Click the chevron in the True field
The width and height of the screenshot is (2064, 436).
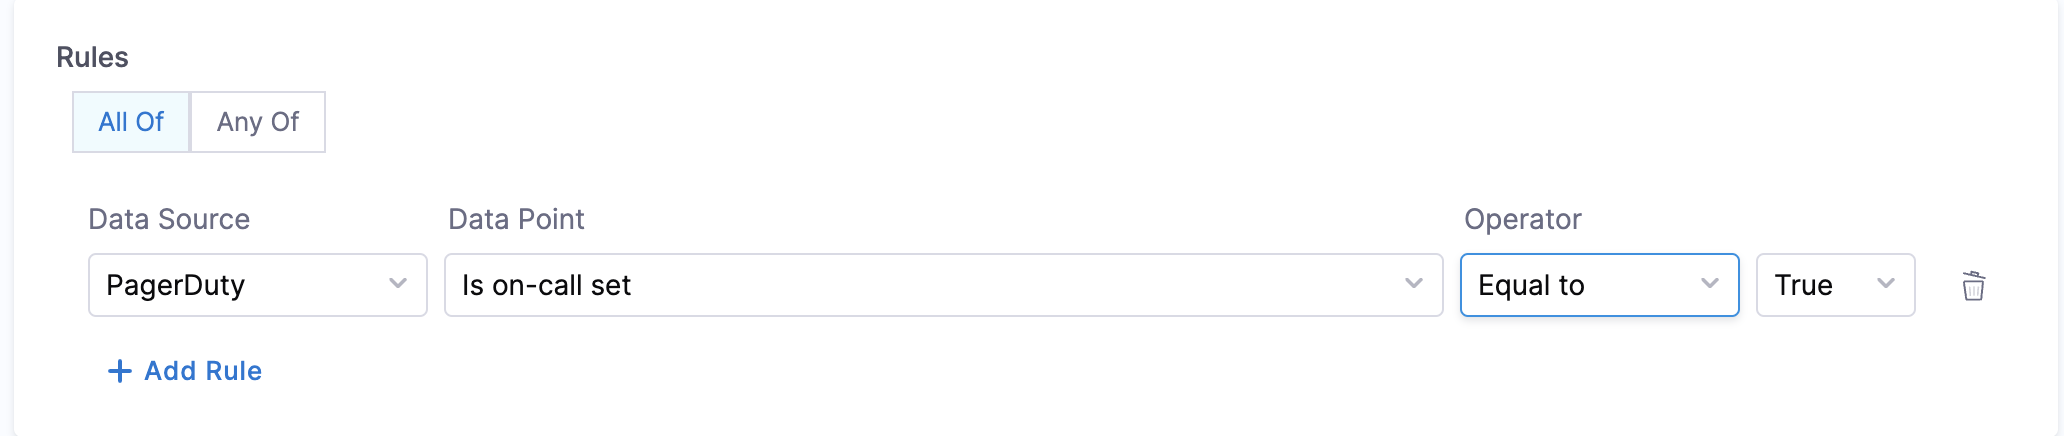coord(1885,284)
